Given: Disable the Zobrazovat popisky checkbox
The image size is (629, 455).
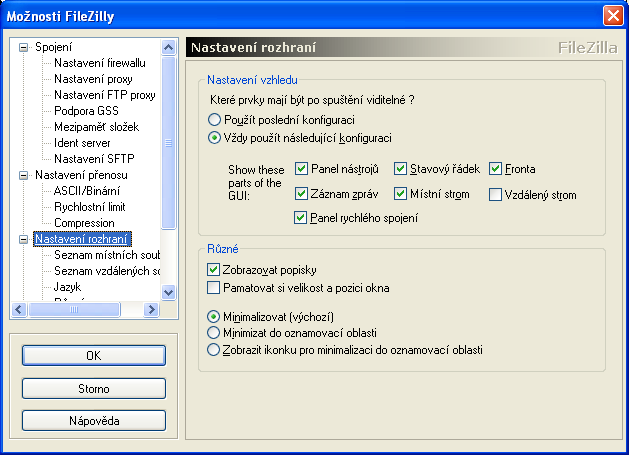Looking at the screenshot, I should click(x=213, y=270).
